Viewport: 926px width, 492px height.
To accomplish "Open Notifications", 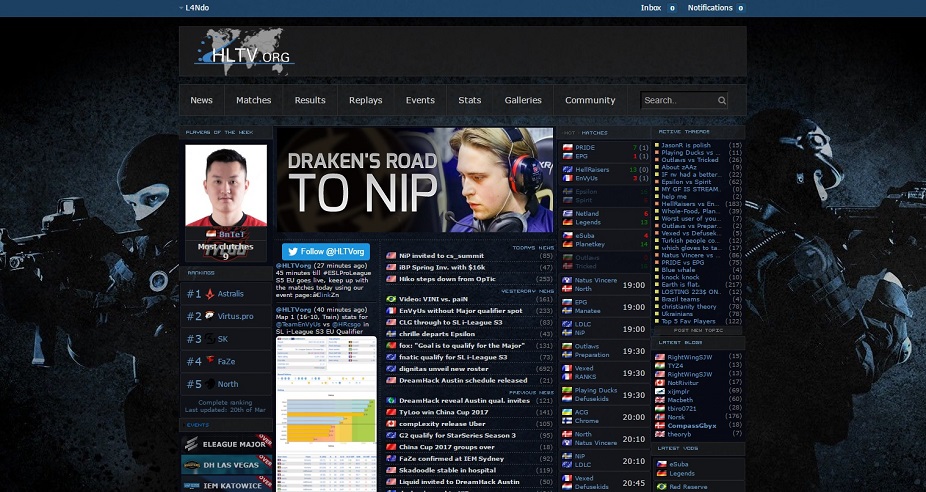I will 716,8.
